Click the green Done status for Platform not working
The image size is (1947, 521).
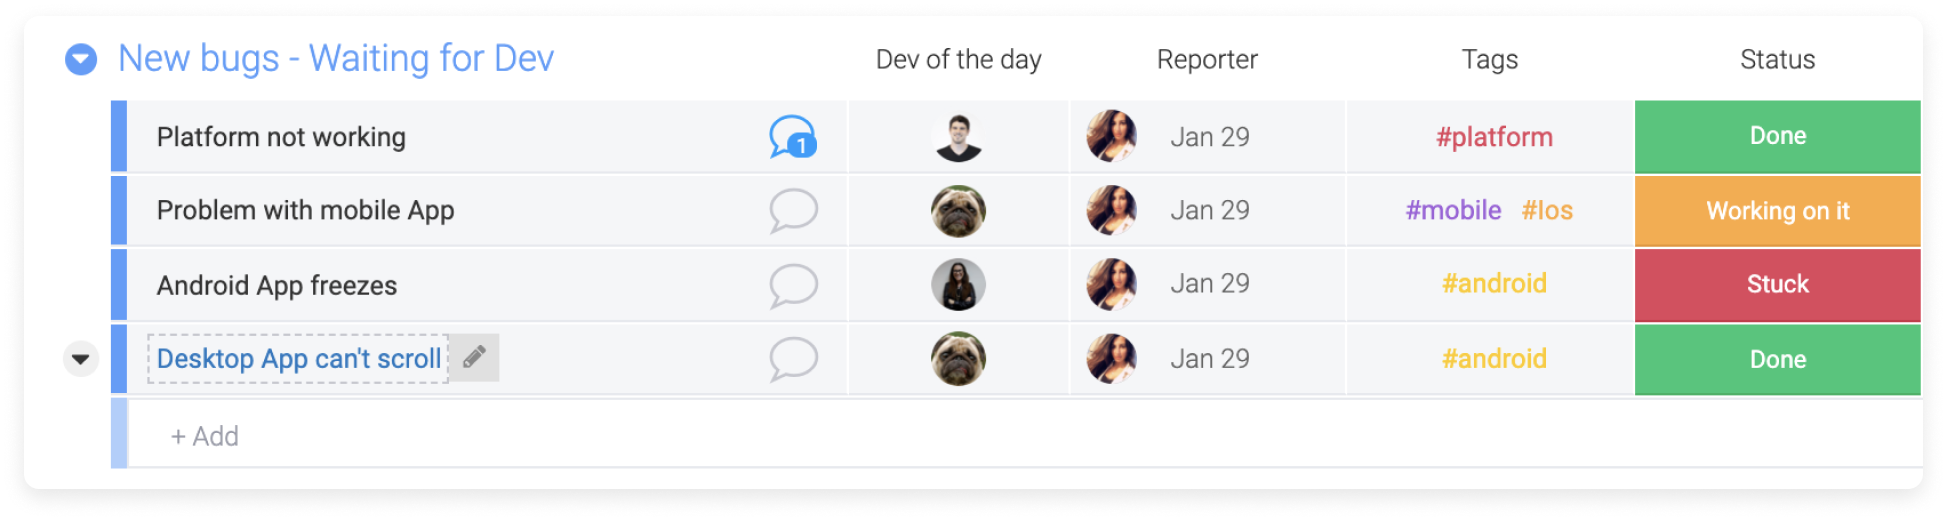click(1777, 137)
